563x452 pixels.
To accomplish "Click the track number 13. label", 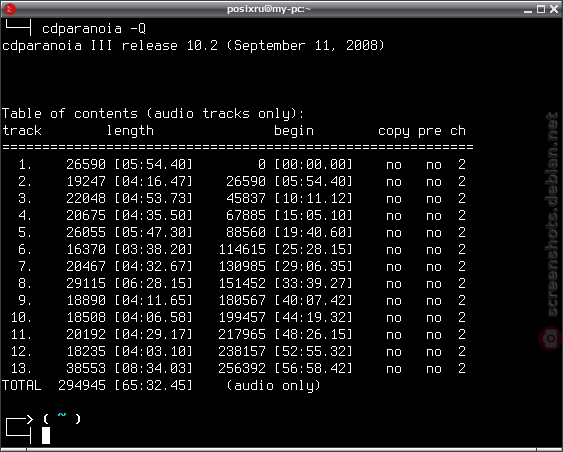I will point(21,368).
